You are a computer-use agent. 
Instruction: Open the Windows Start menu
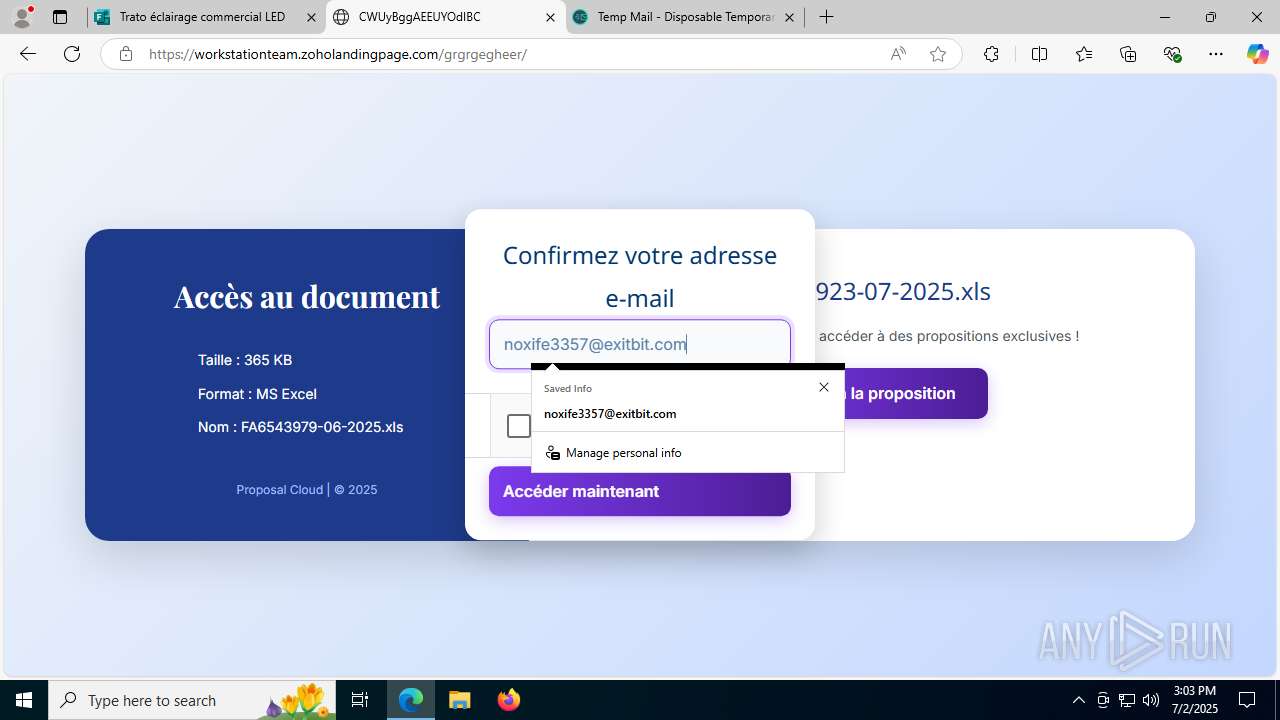pyautogui.click(x=24, y=700)
